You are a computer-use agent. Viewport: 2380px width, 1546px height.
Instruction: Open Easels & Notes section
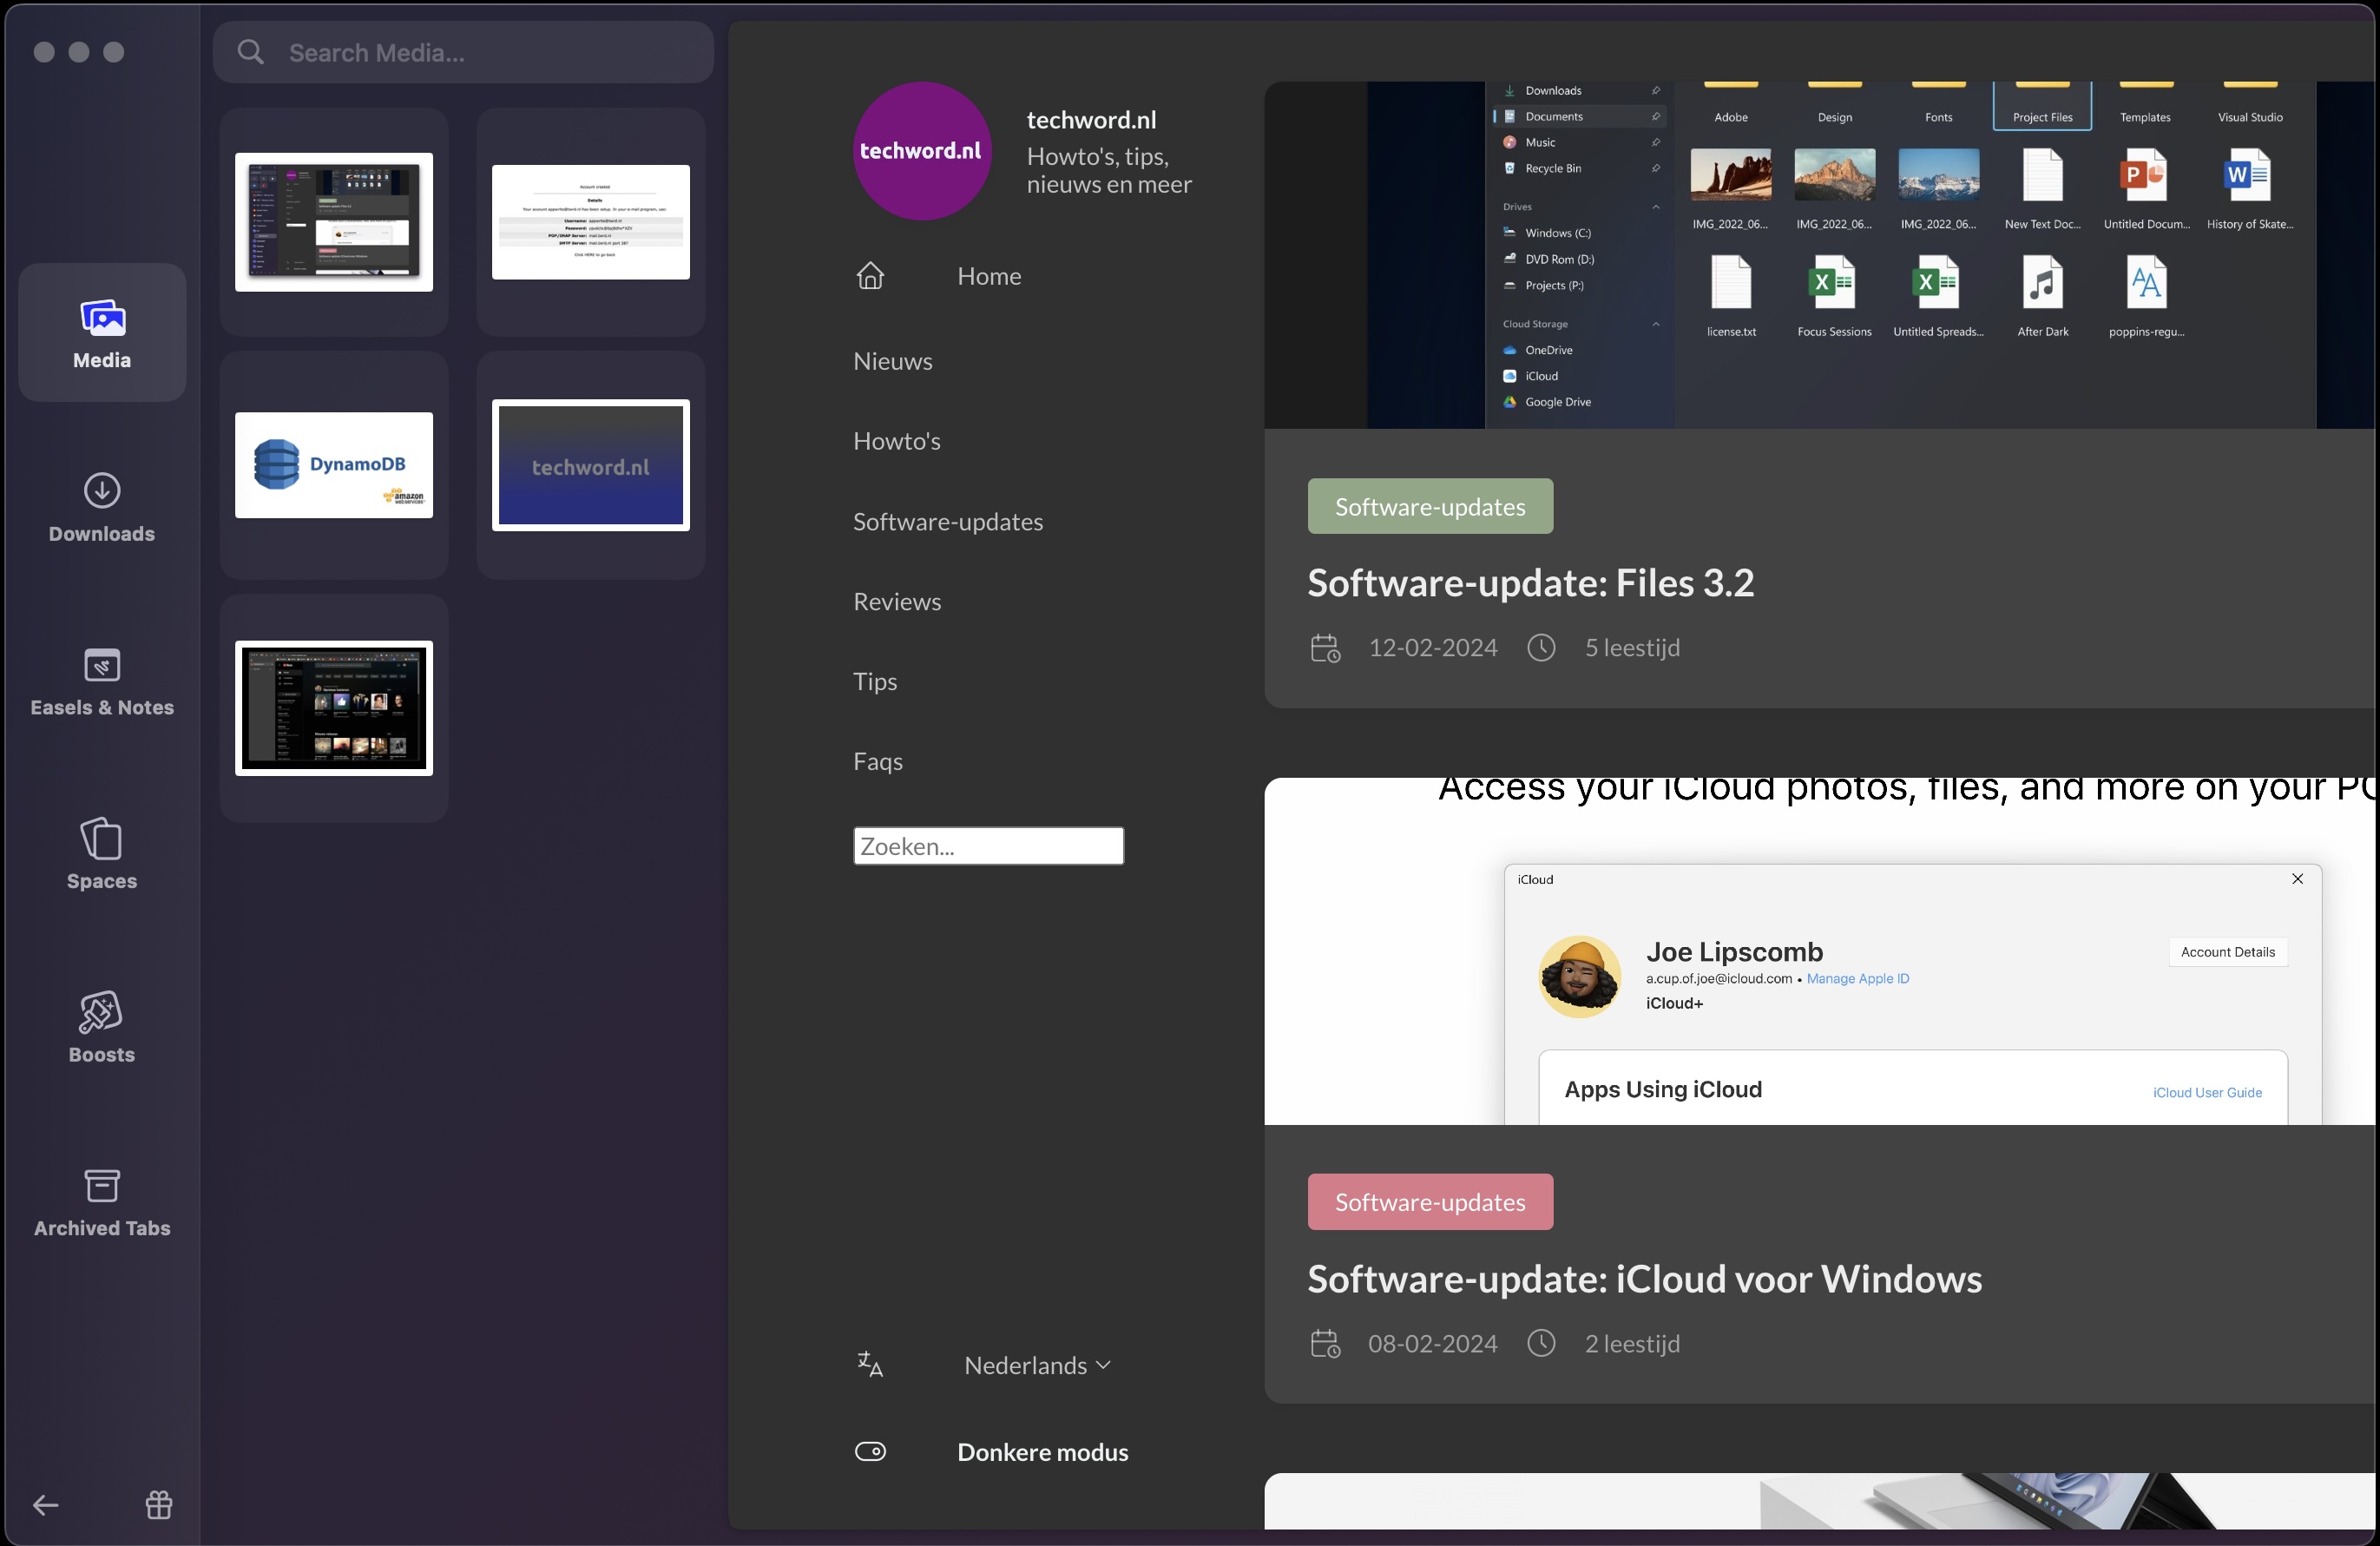coord(102,681)
